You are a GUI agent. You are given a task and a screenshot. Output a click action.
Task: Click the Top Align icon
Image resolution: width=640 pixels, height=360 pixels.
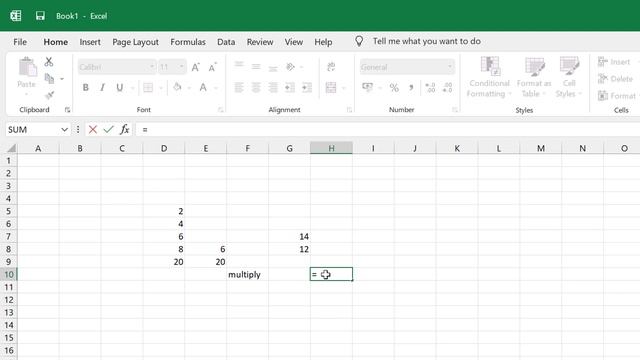point(239,65)
